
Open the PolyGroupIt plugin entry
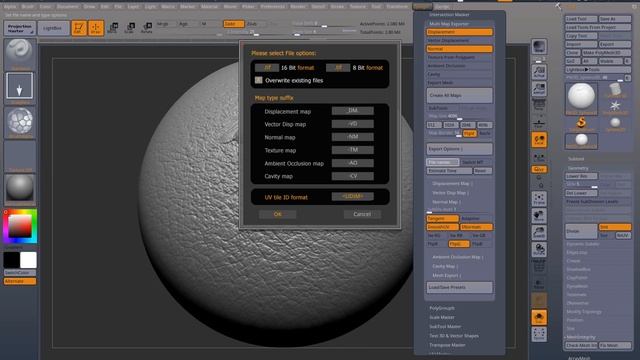click(x=442, y=308)
